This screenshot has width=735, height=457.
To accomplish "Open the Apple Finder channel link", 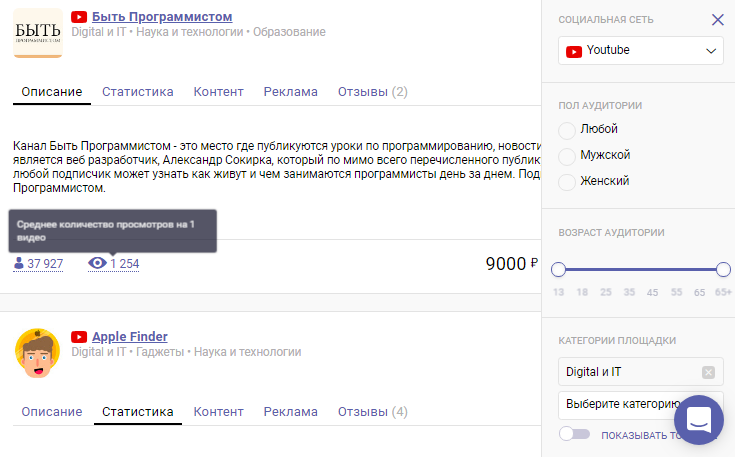I will pos(129,337).
